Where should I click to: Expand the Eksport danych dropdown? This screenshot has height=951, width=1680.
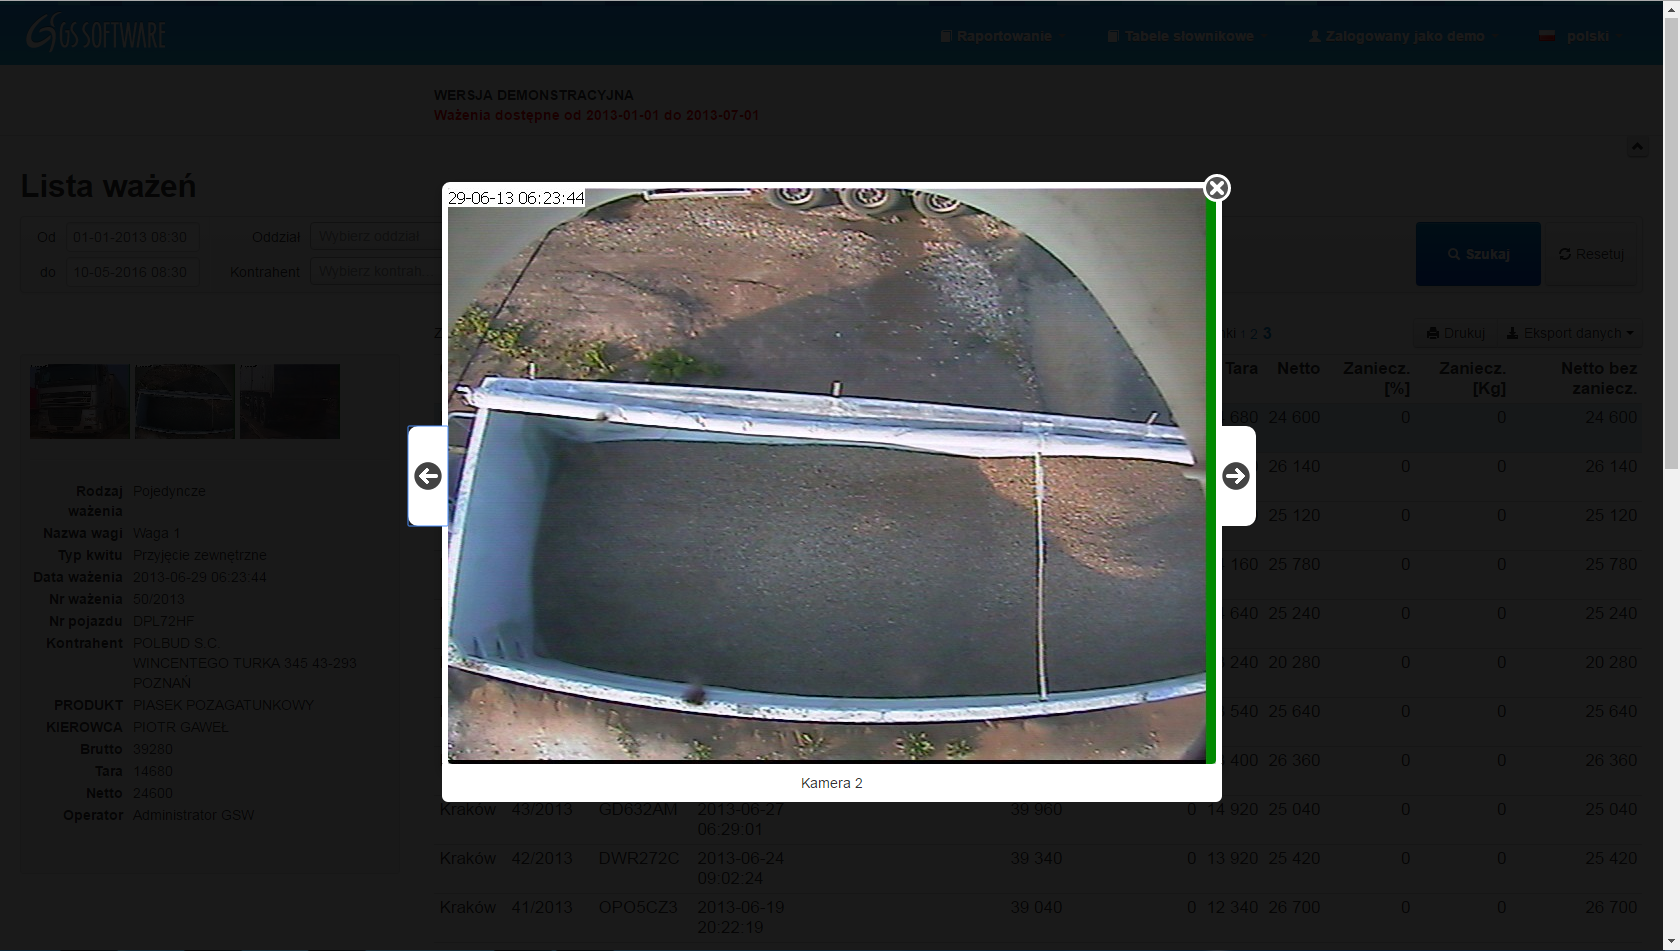[1570, 333]
